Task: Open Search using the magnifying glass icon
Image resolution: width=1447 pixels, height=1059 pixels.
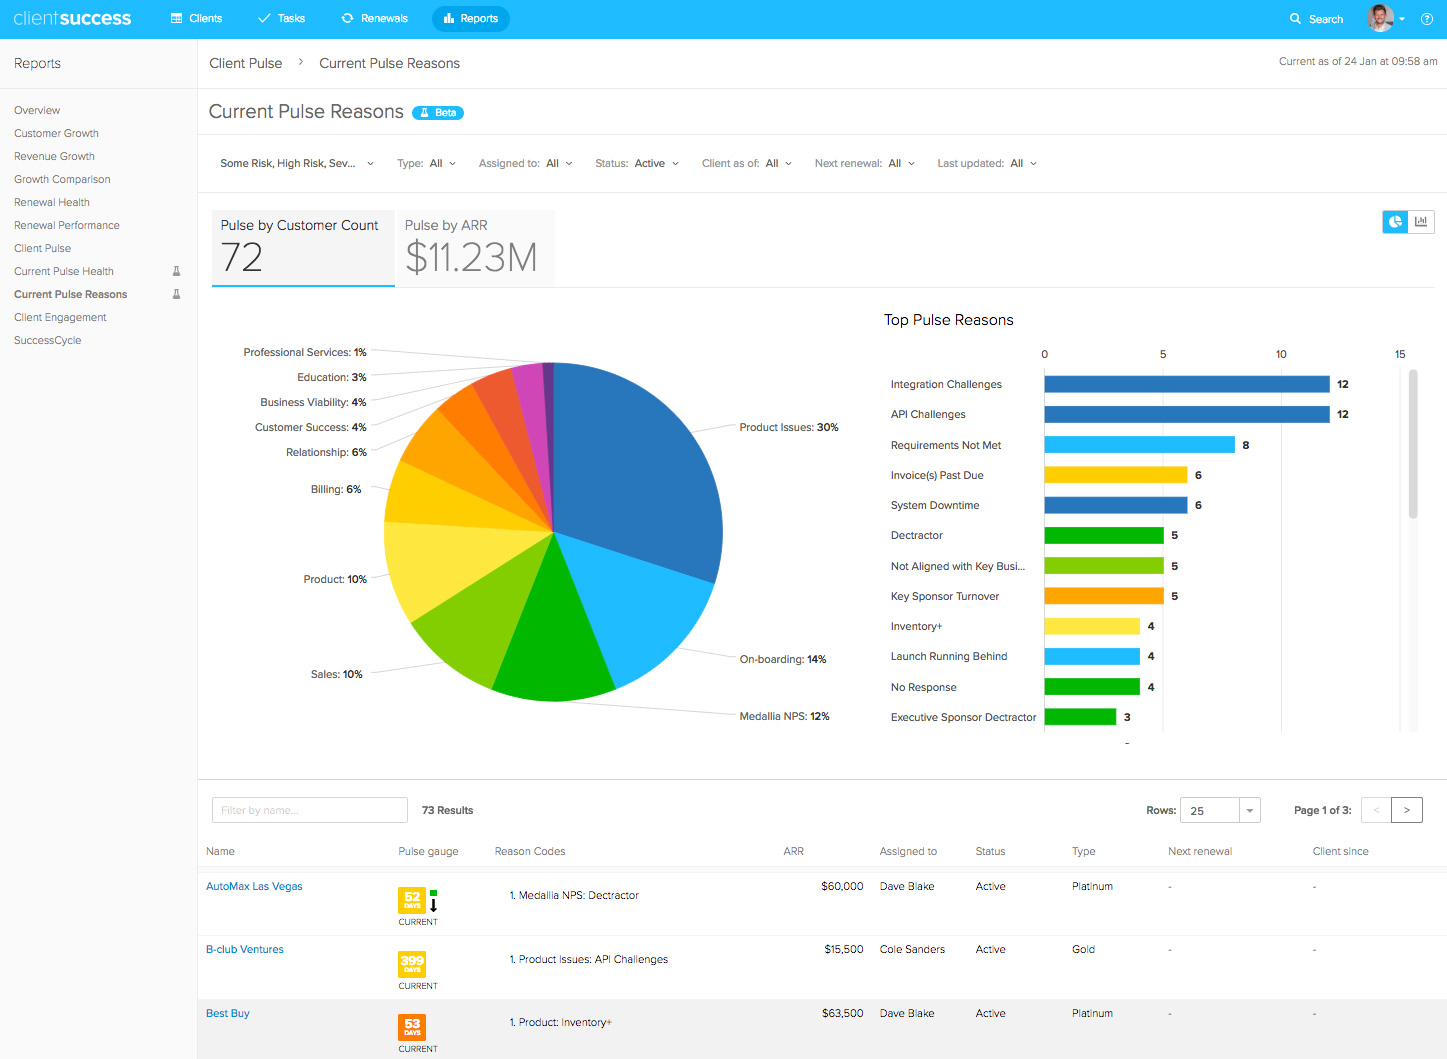Action: click(1293, 18)
